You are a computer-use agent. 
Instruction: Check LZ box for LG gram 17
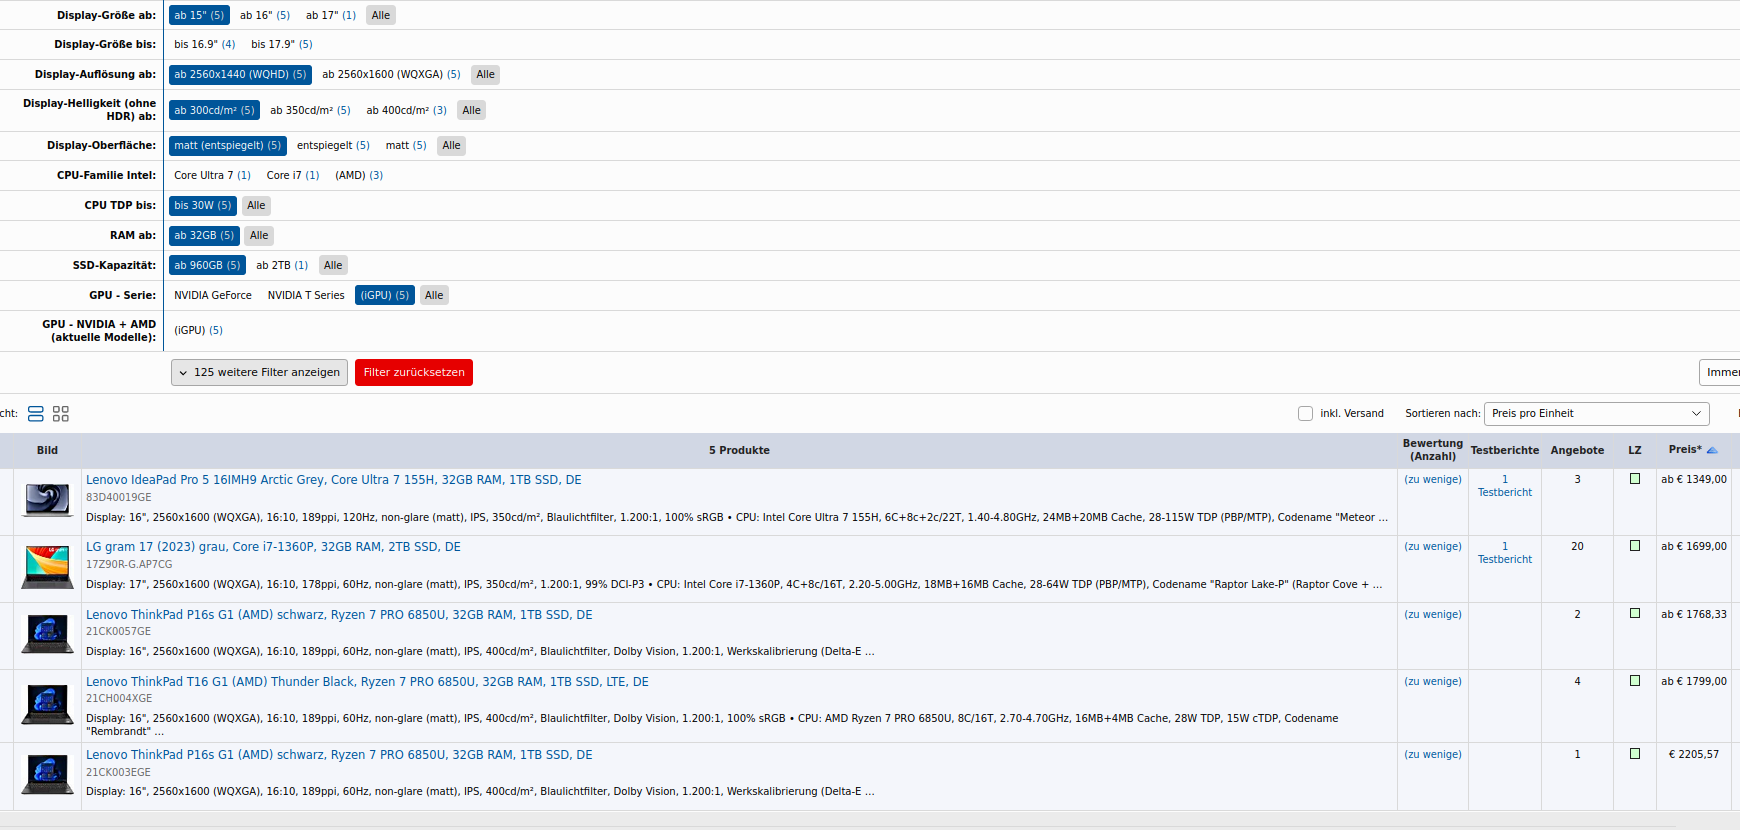1635,546
